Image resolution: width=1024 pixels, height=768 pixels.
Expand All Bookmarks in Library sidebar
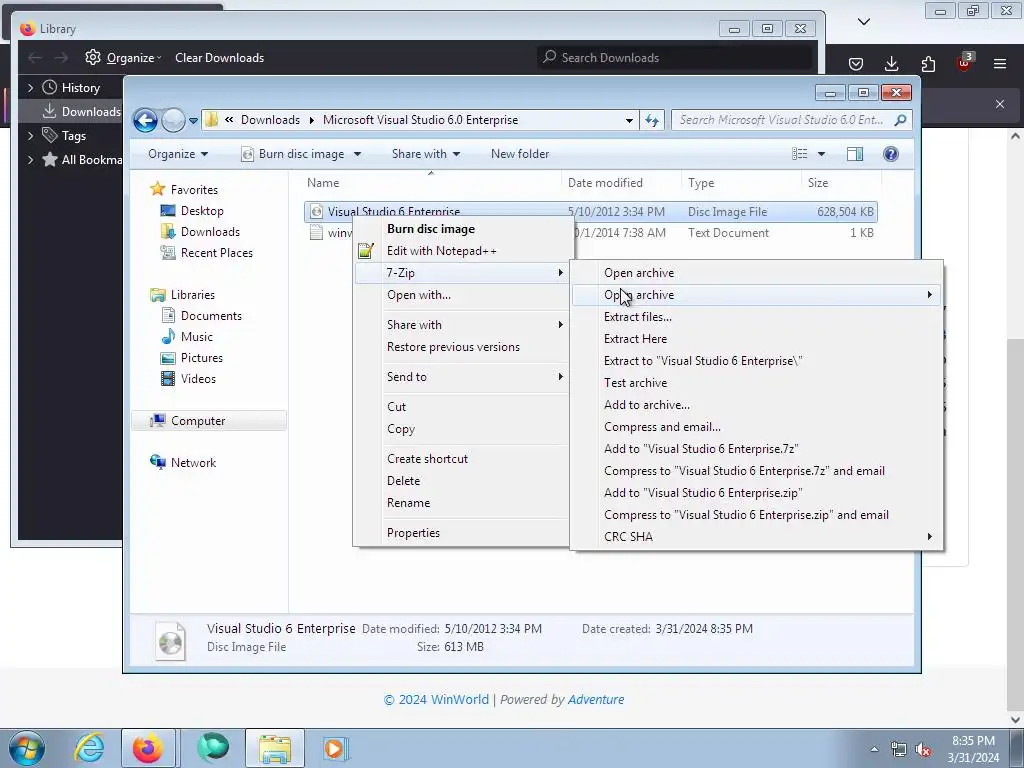pyautogui.click(x=30, y=160)
